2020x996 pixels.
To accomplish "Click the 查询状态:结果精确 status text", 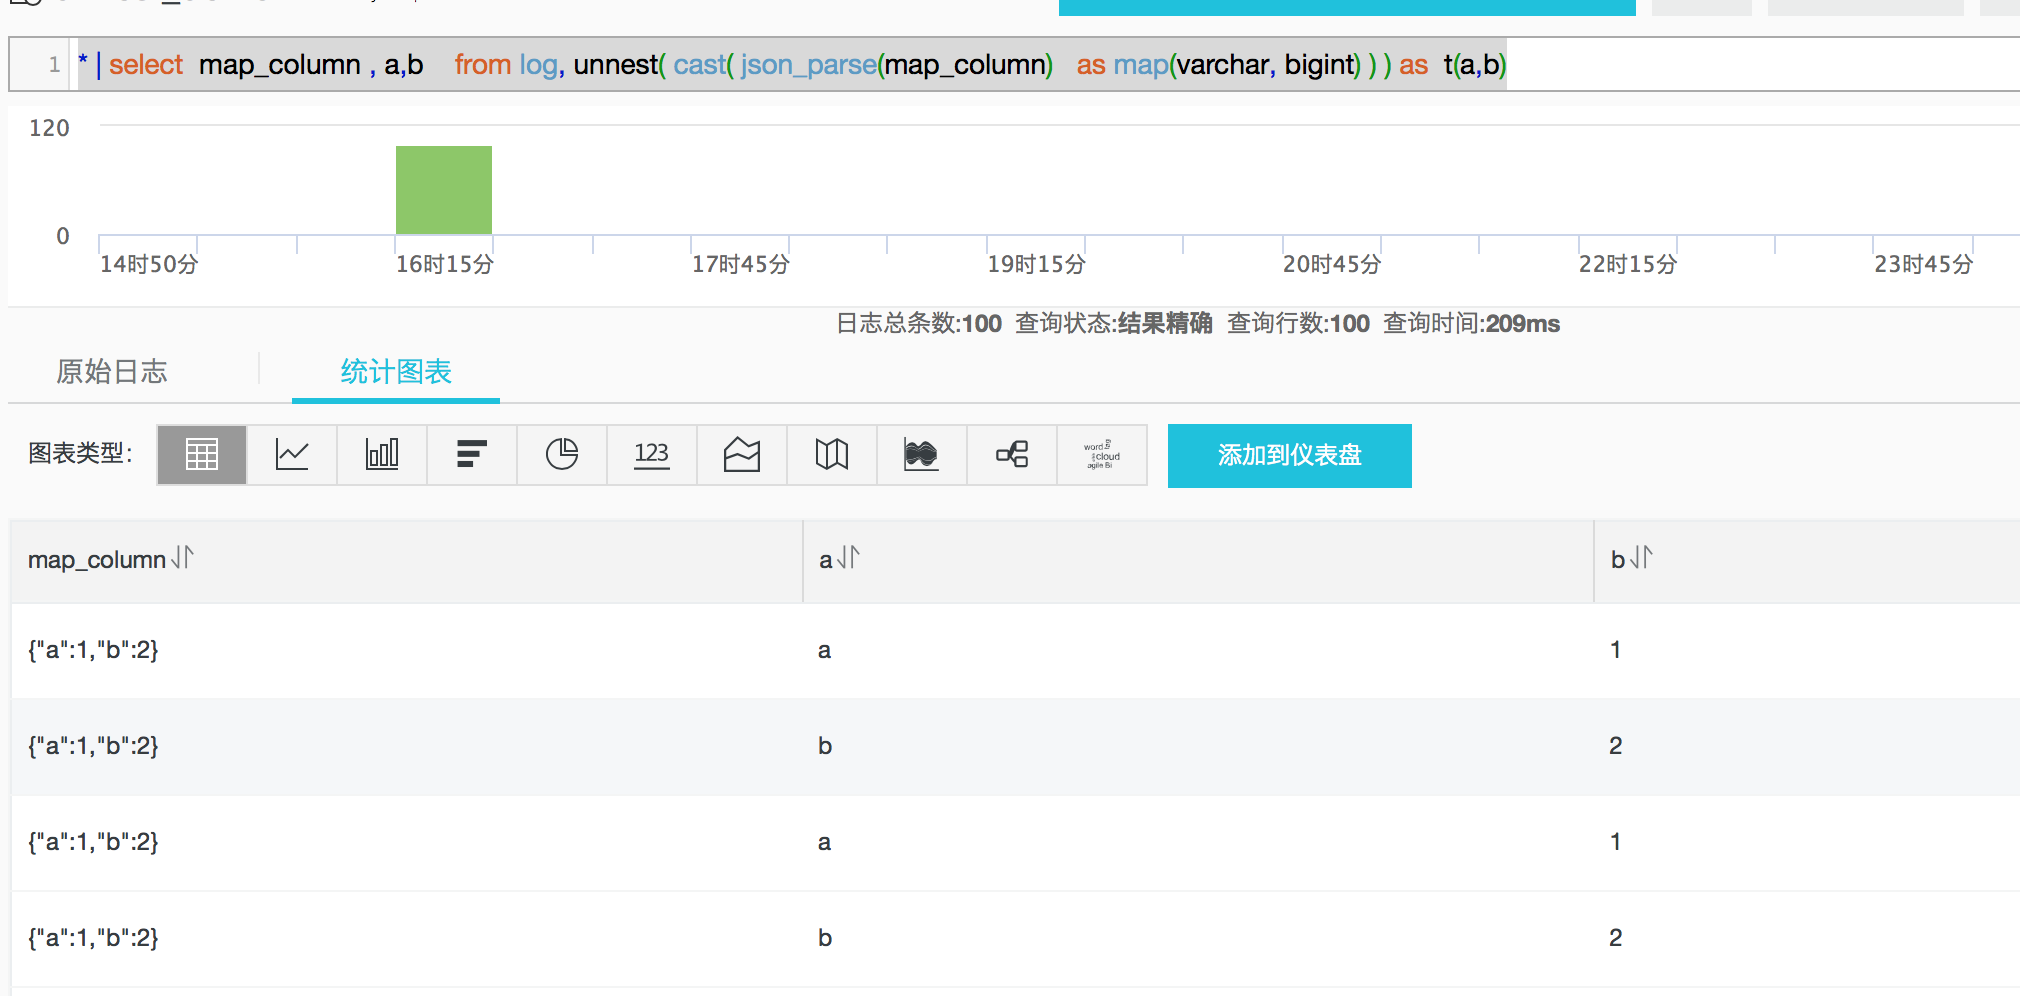I will pyautogui.click(x=1114, y=324).
